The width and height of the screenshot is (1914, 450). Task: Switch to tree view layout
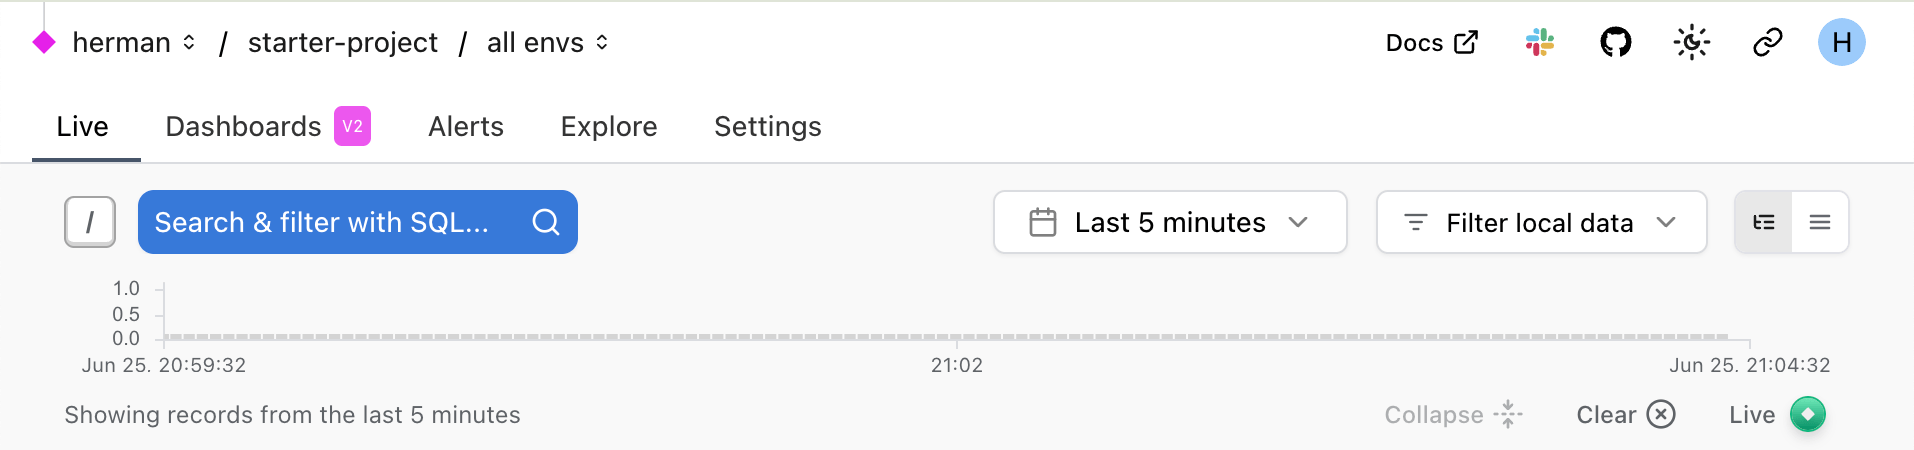tap(1764, 222)
